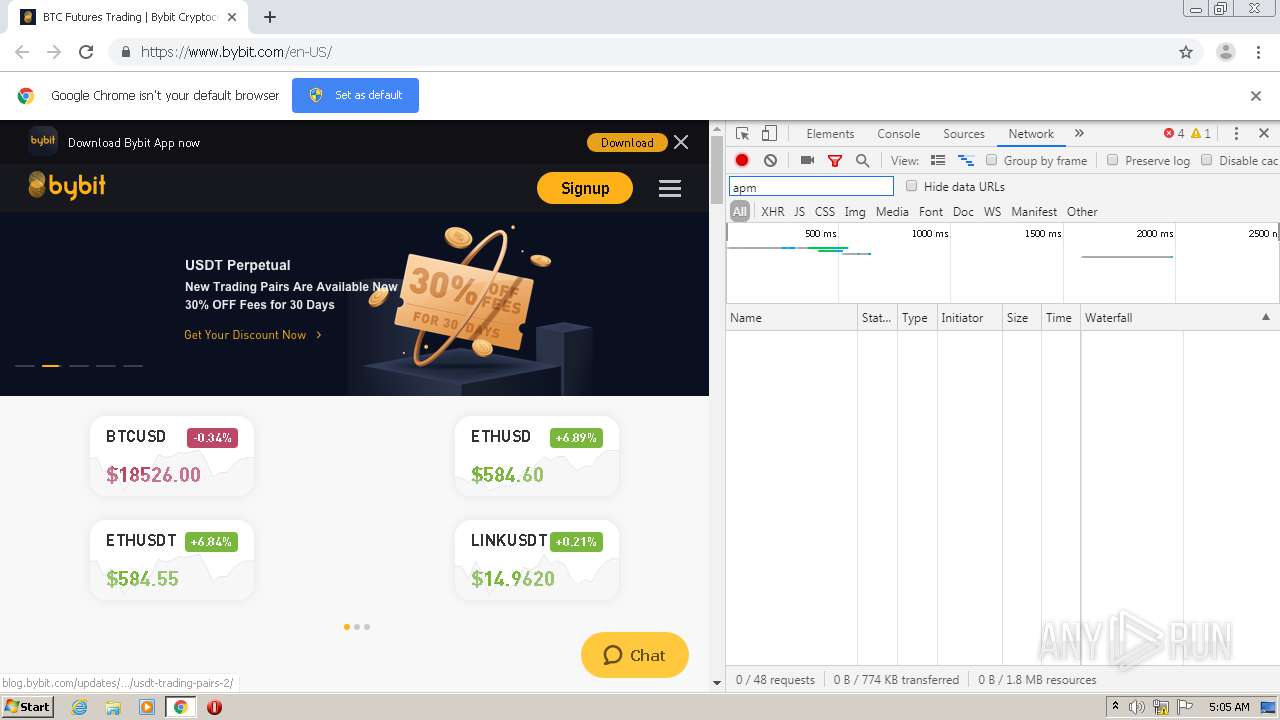Select the second carousel dash indicator

tap(51, 366)
